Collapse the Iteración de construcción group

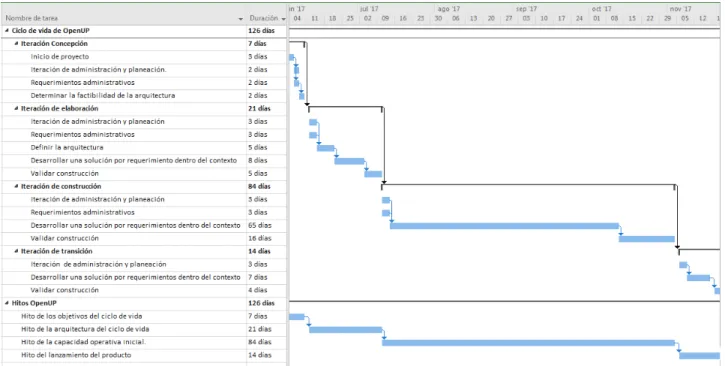(16, 187)
